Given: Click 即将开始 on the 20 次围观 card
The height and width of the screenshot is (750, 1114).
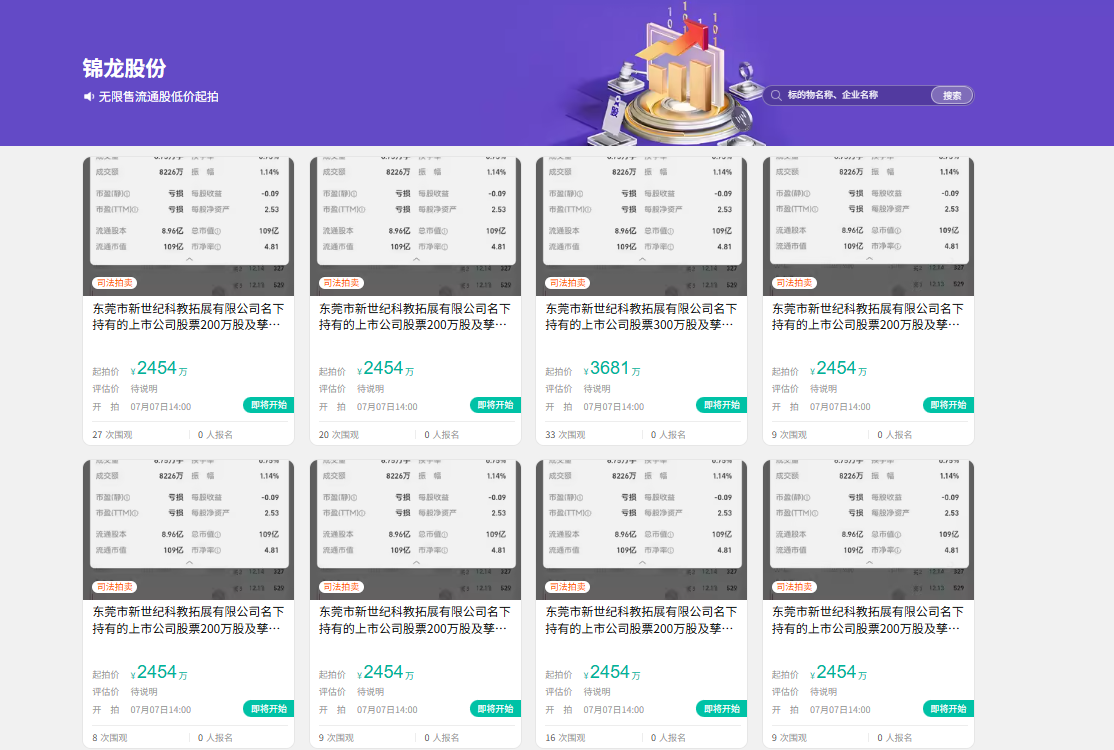Looking at the screenshot, I should [495, 405].
